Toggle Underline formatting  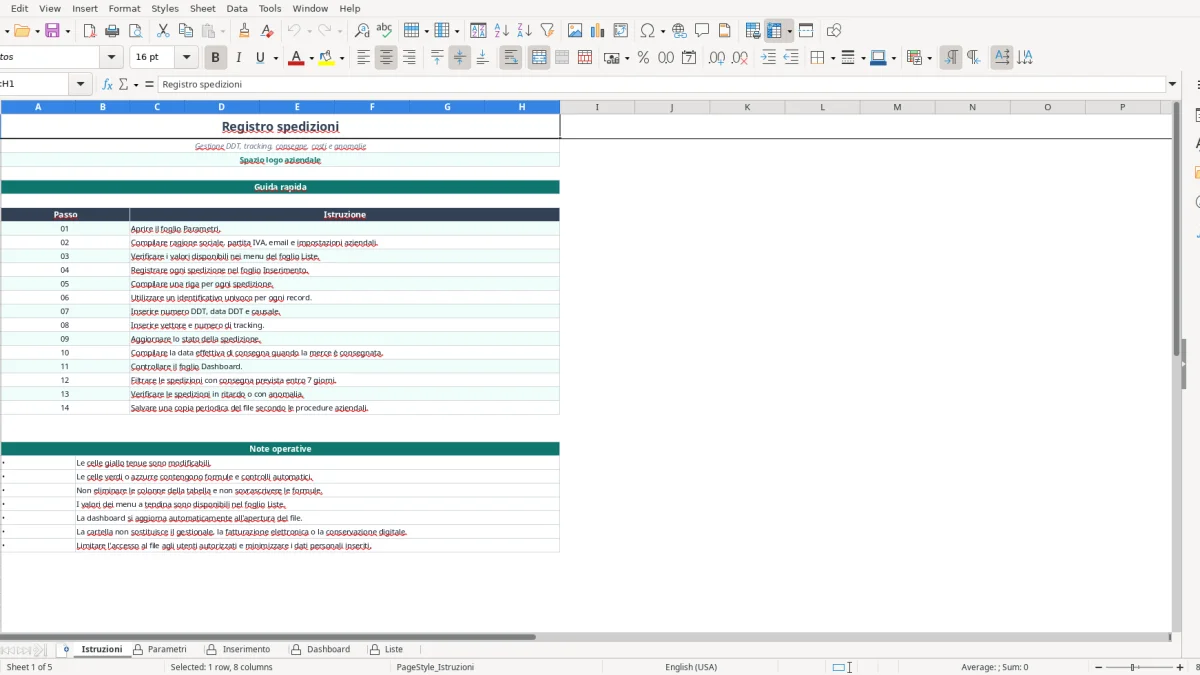pyautogui.click(x=261, y=58)
